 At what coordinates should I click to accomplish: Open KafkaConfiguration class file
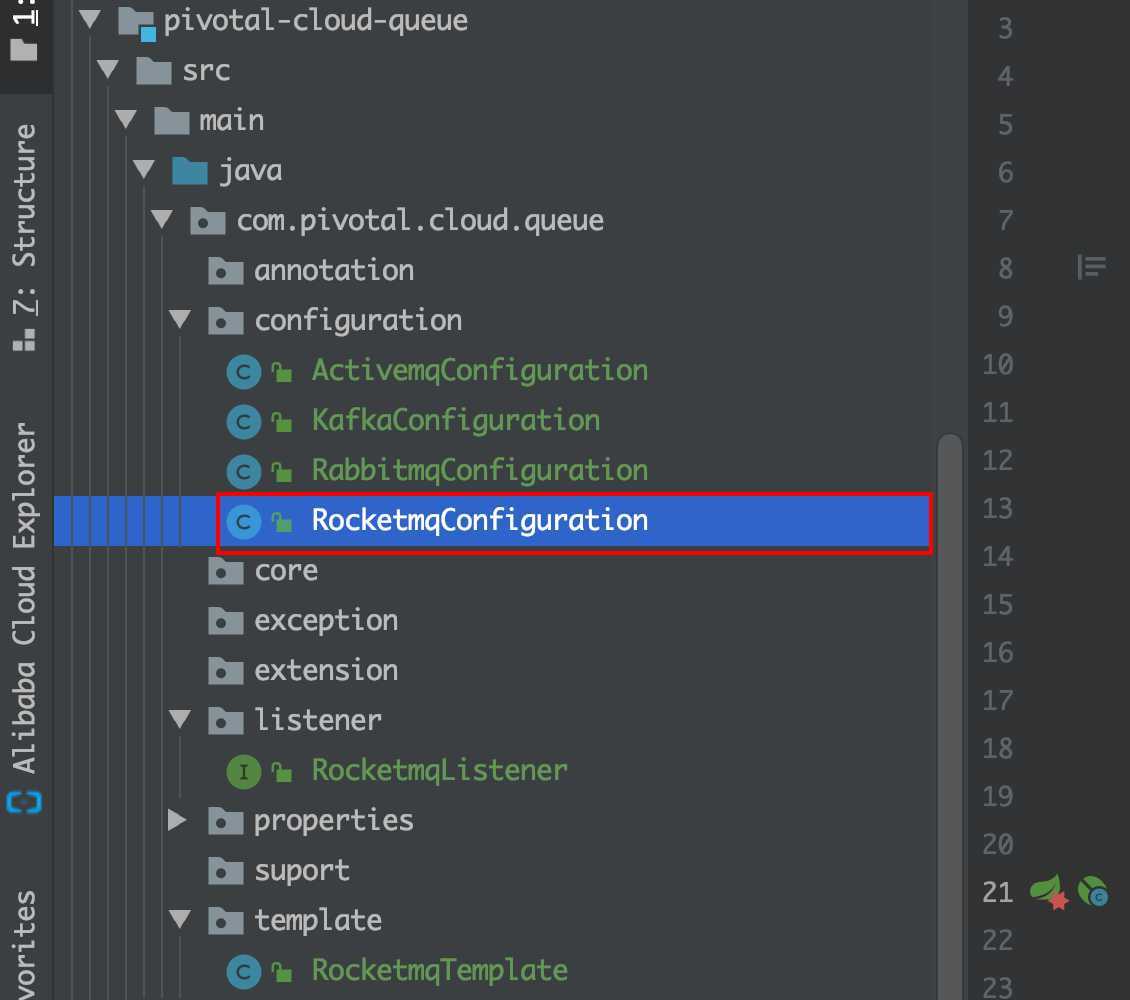pos(455,421)
